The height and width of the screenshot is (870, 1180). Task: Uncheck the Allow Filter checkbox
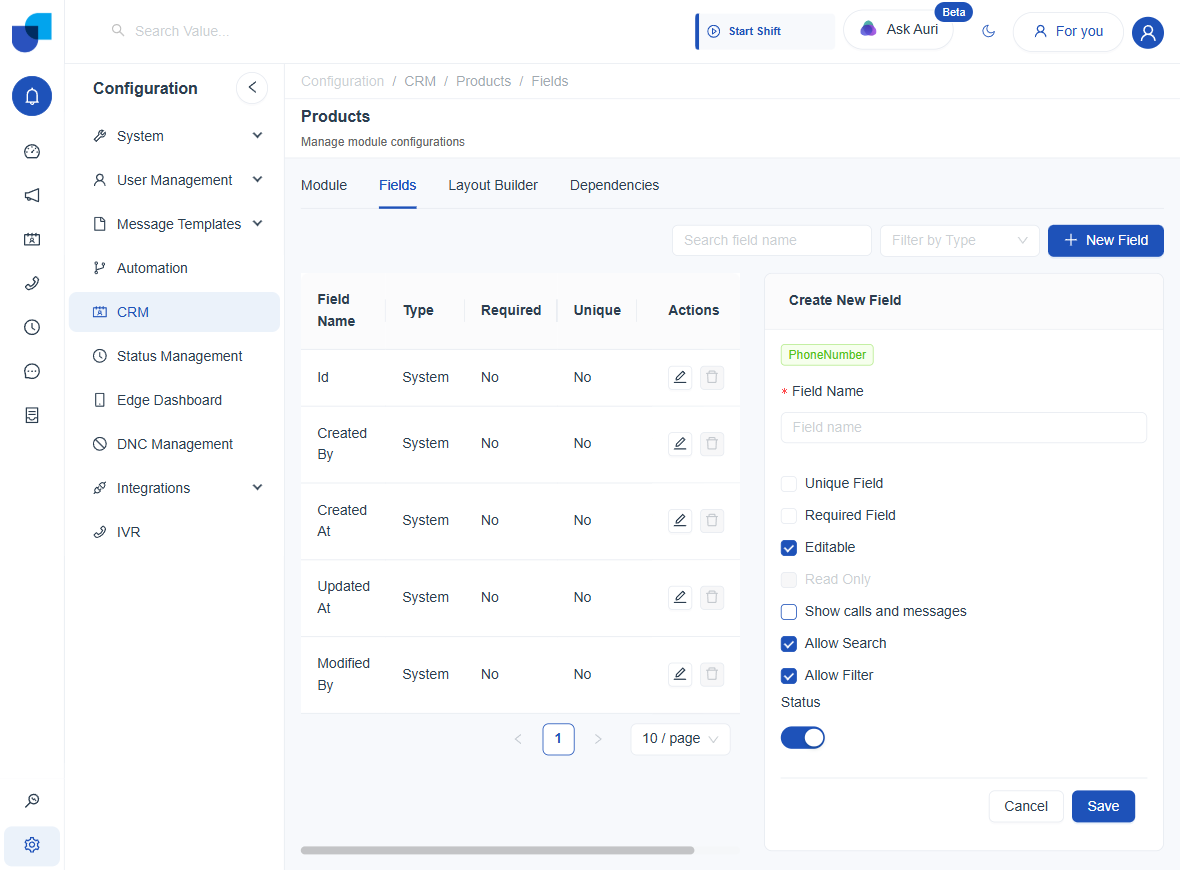(789, 676)
